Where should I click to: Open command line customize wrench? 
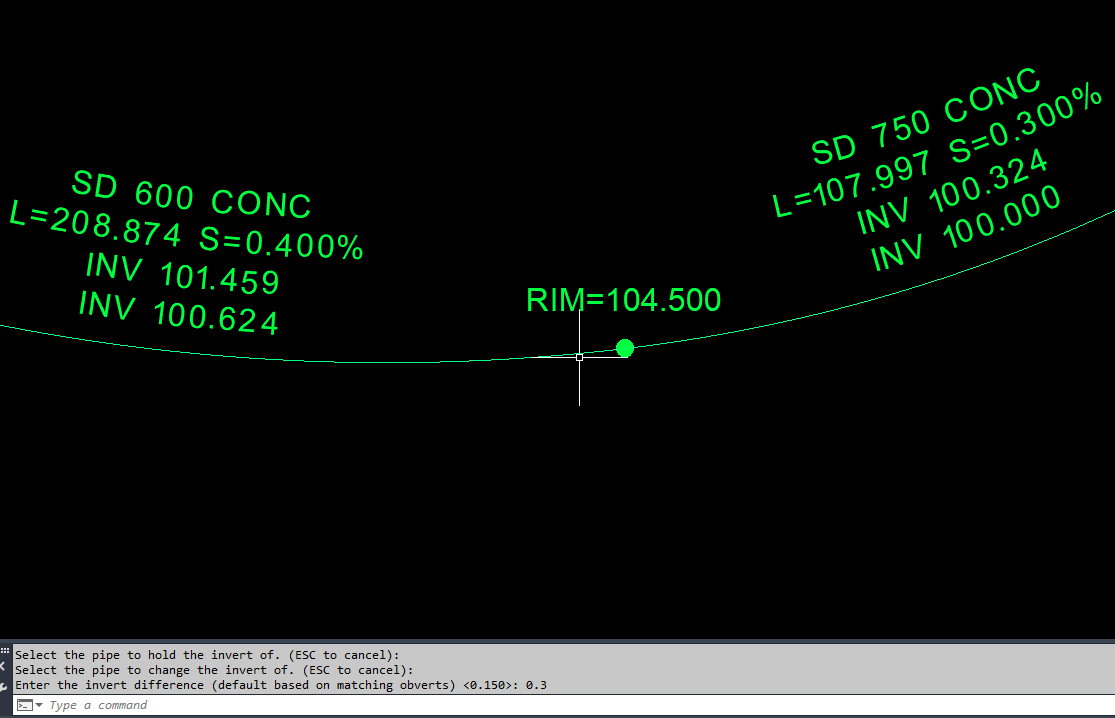(4, 687)
